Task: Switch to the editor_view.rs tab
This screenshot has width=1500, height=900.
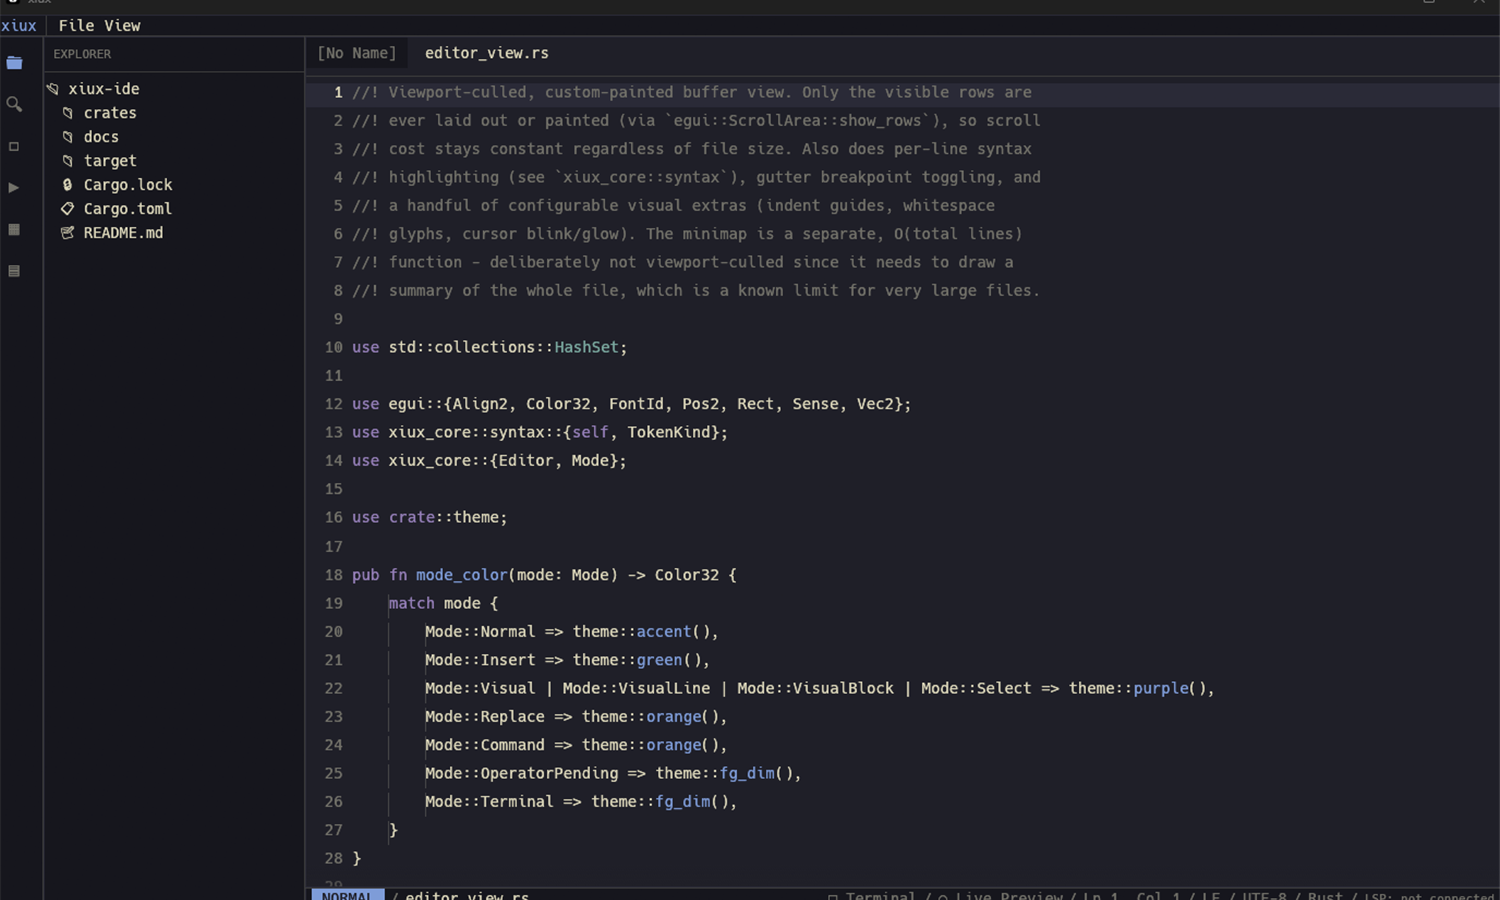Action: pyautogui.click(x=487, y=53)
